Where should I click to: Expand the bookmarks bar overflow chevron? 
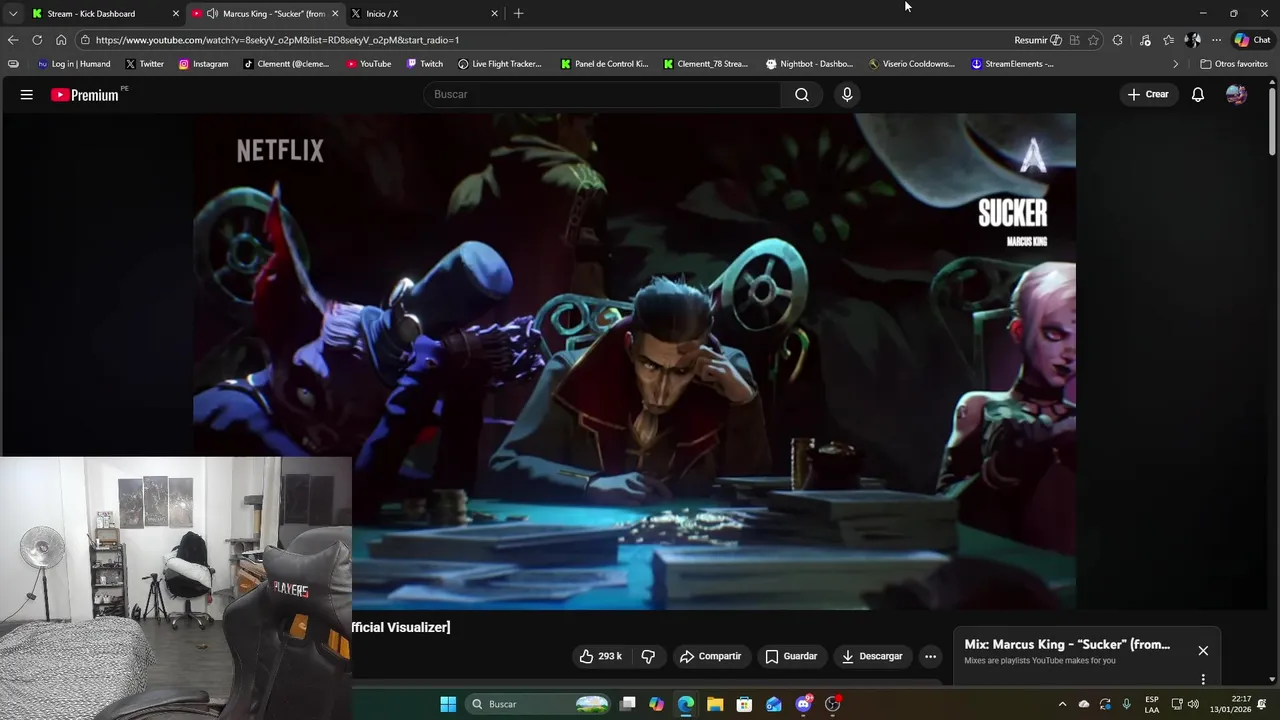click(1176, 64)
